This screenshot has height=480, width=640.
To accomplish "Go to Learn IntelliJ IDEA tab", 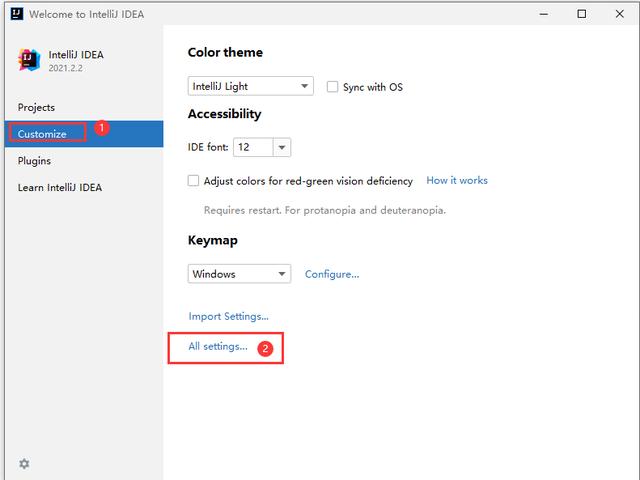I will click(60, 187).
